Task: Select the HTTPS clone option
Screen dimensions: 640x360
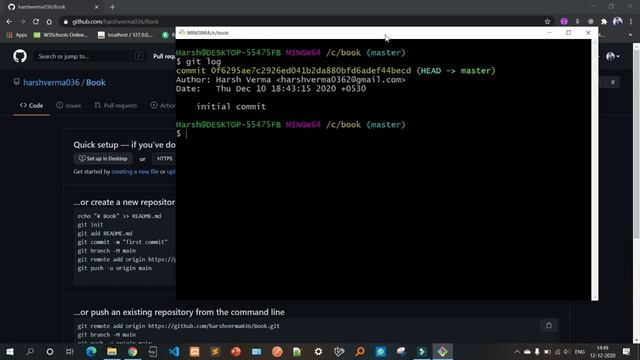Action: pyautogui.click(x=164, y=158)
